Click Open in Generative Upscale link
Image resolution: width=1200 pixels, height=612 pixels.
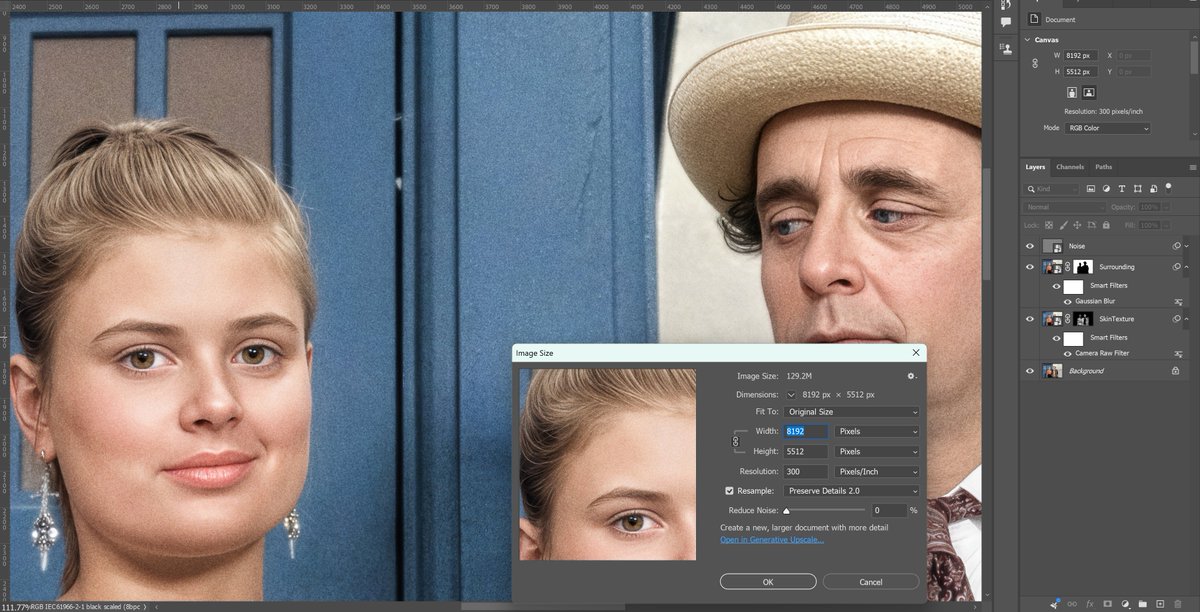point(772,540)
